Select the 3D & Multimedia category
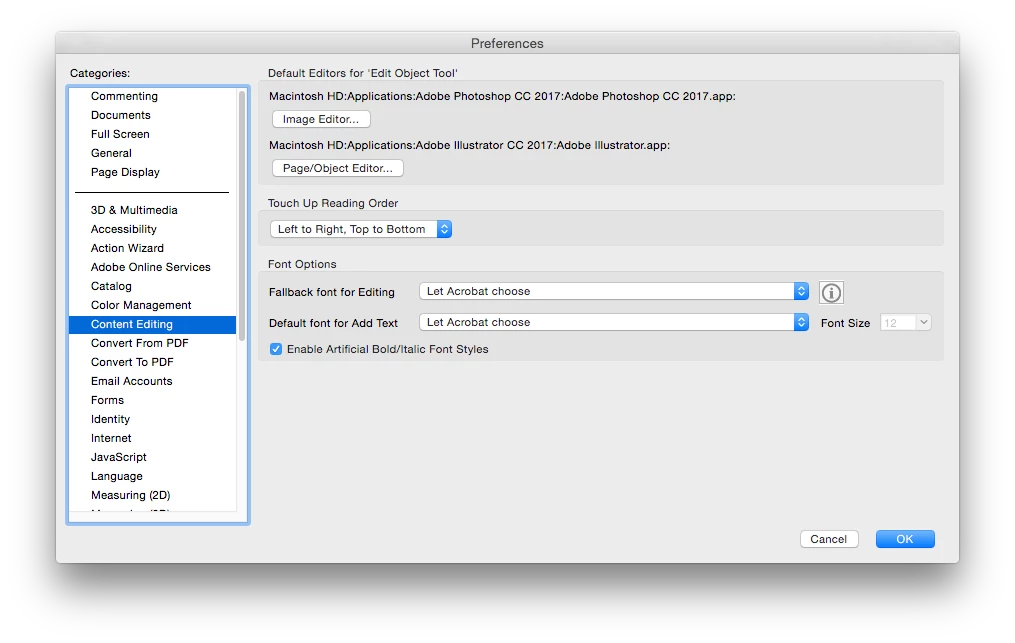This screenshot has width=1015, height=643. pyautogui.click(x=153, y=210)
